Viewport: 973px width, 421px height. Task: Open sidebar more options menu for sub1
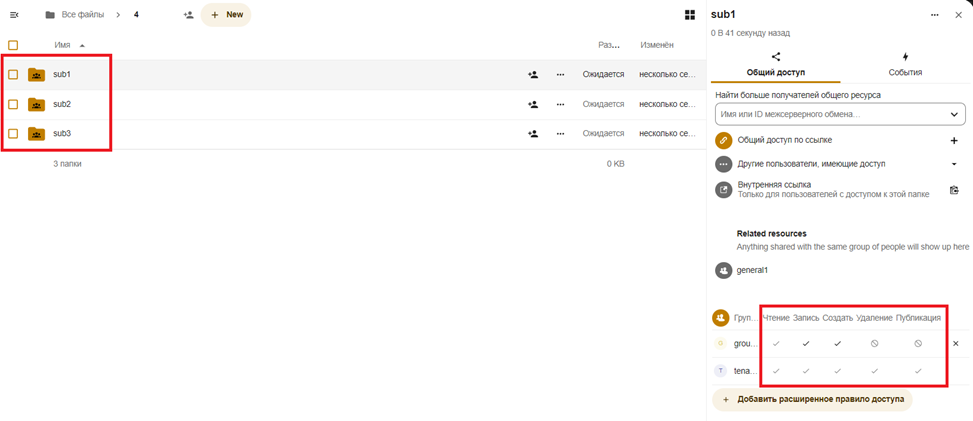point(934,15)
